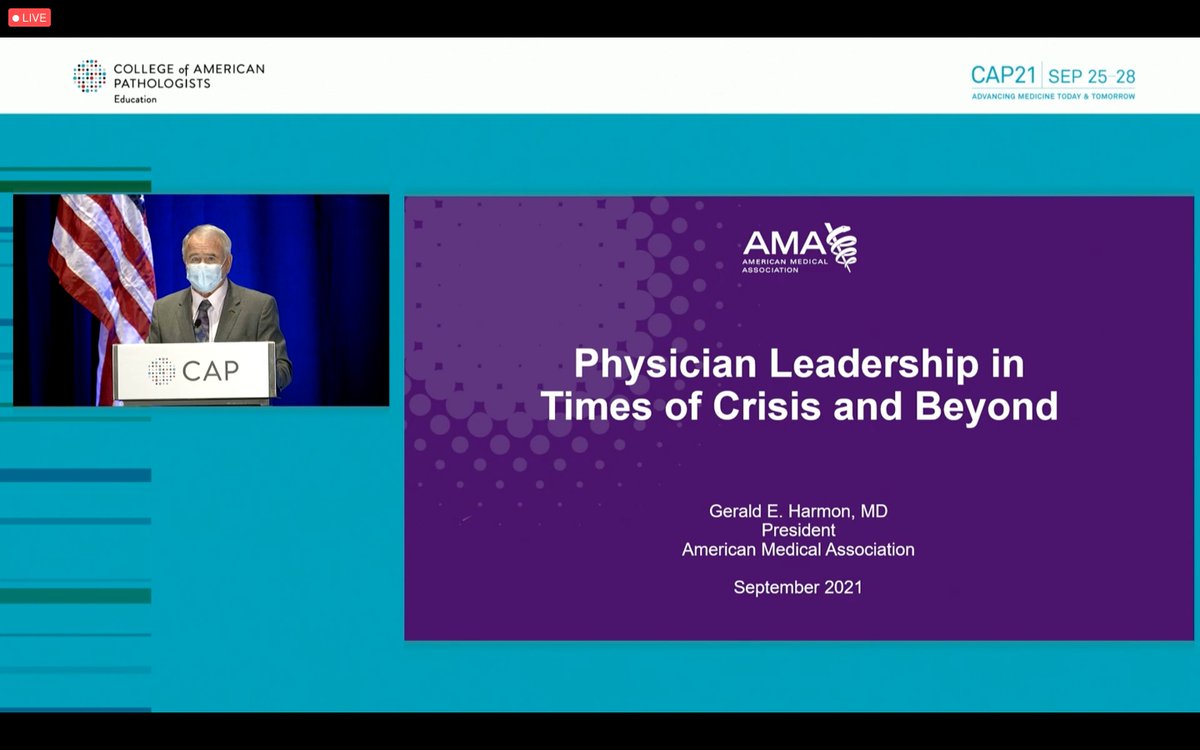1200x750 pixels.
Task: Click the 'American Medical Association' line under President
Action: 798,549
